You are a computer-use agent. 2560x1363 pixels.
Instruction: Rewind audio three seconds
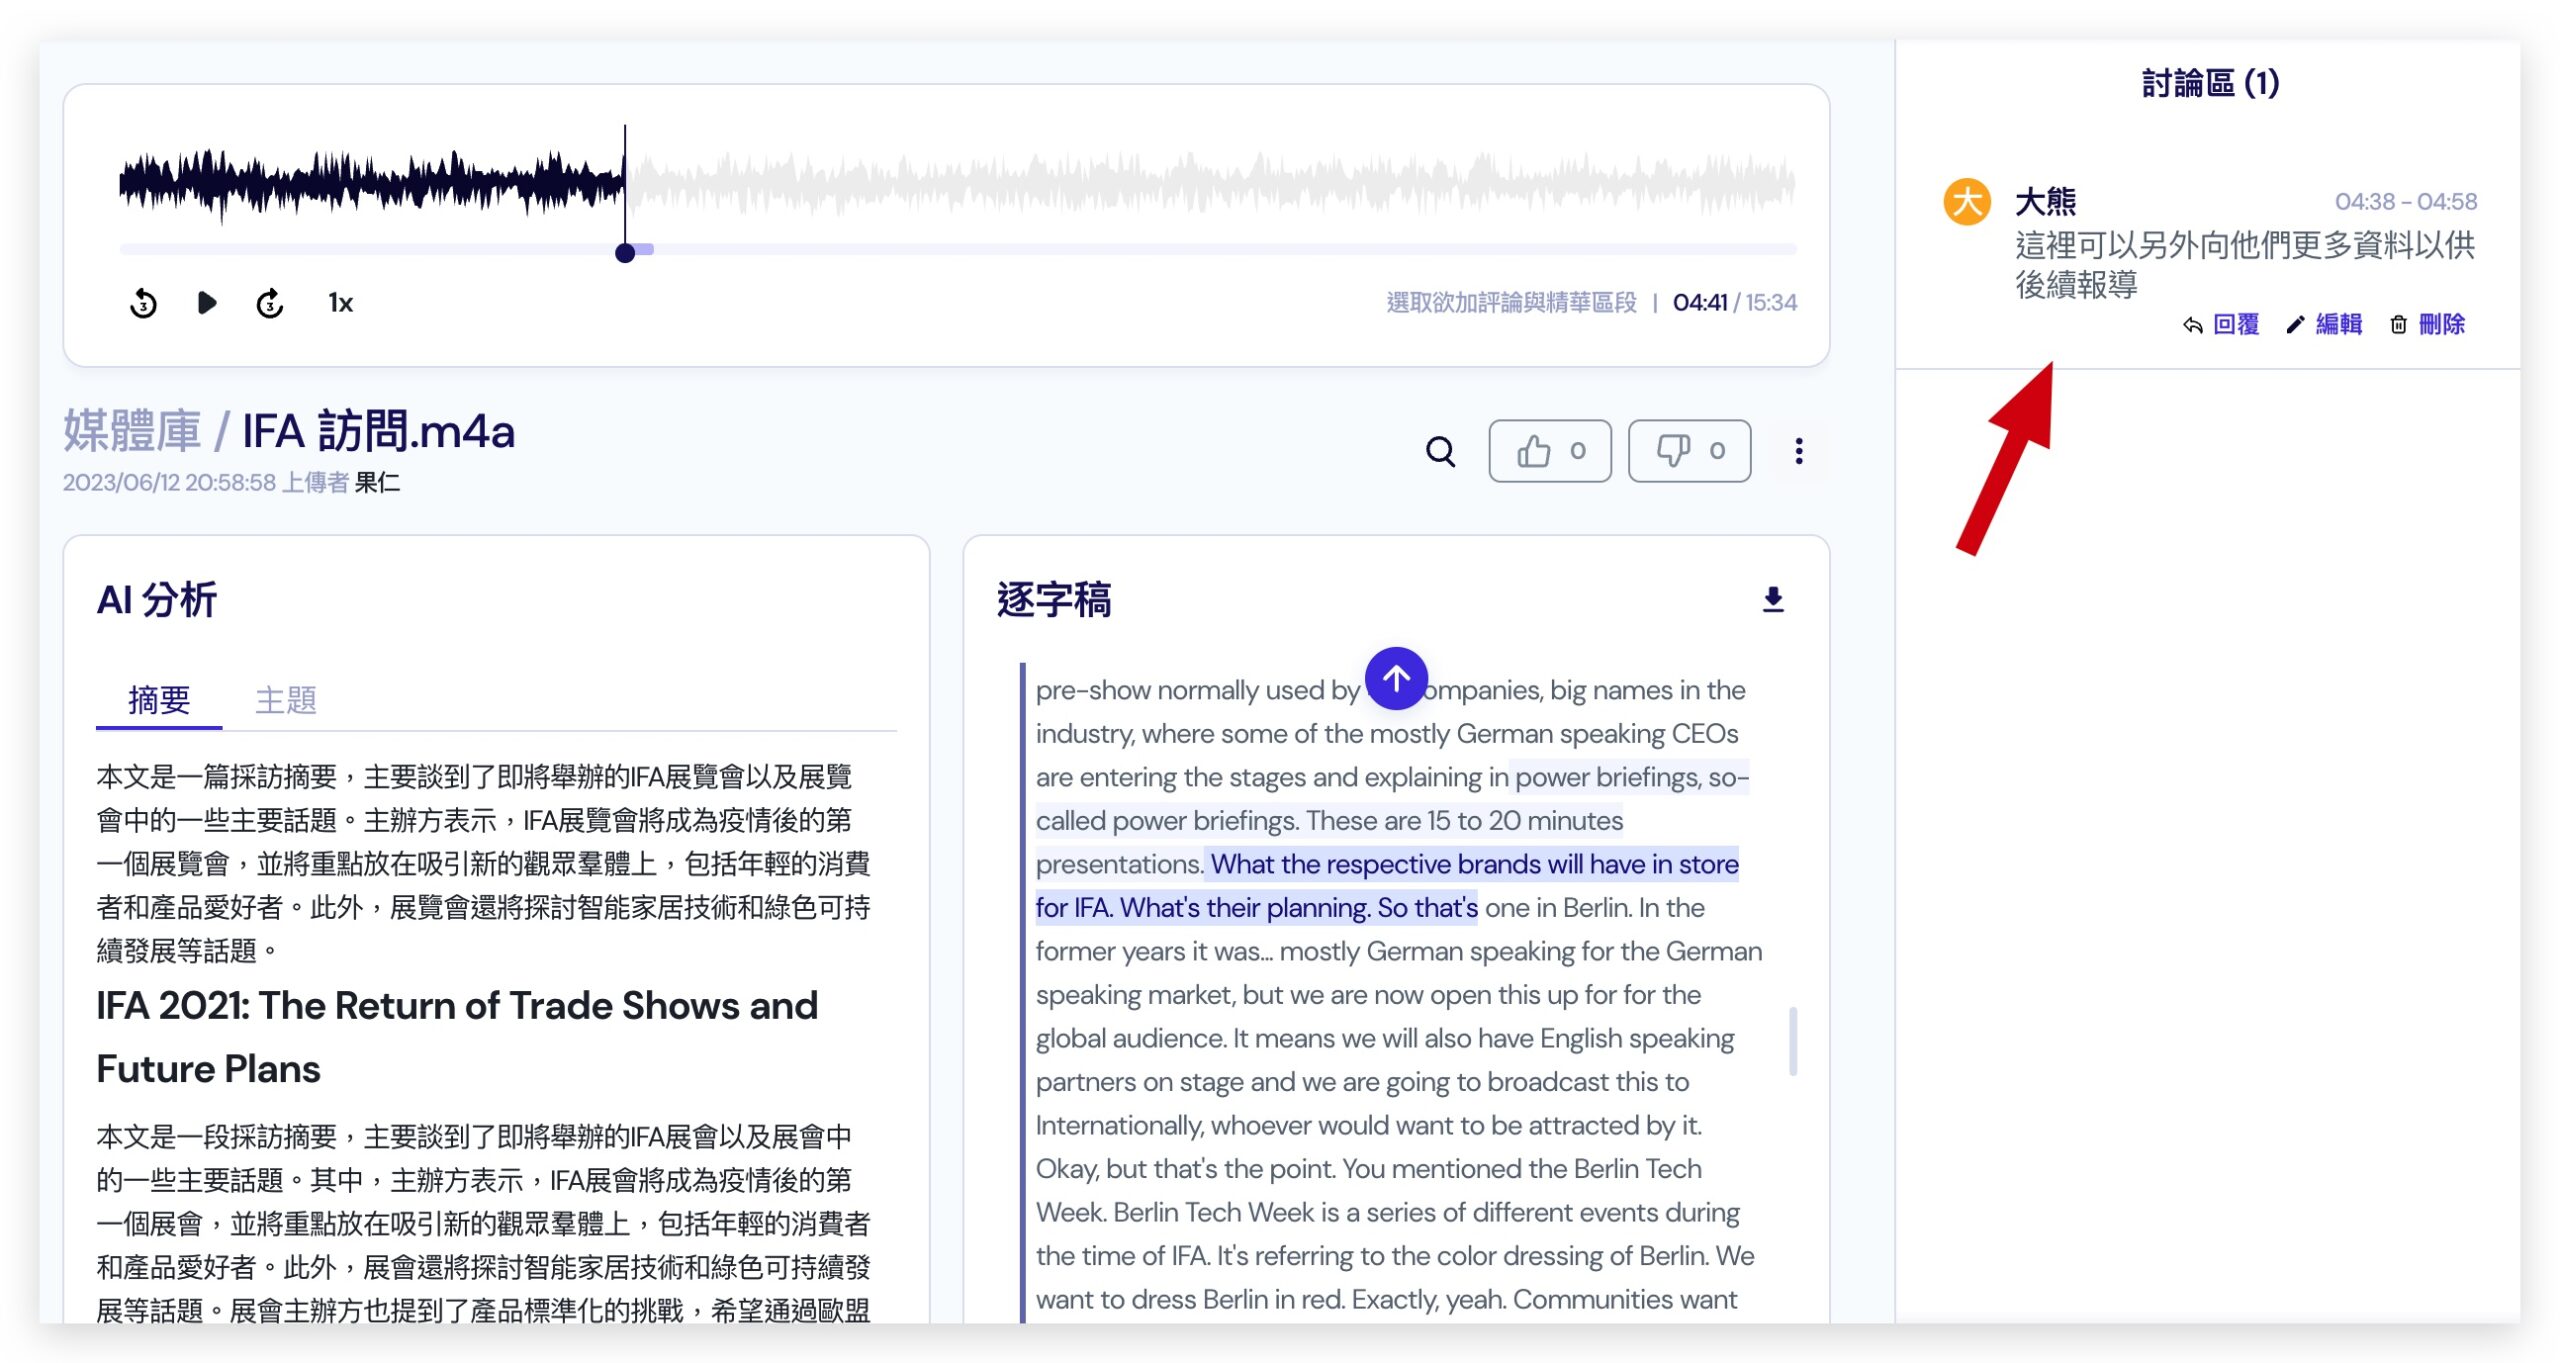143,302
